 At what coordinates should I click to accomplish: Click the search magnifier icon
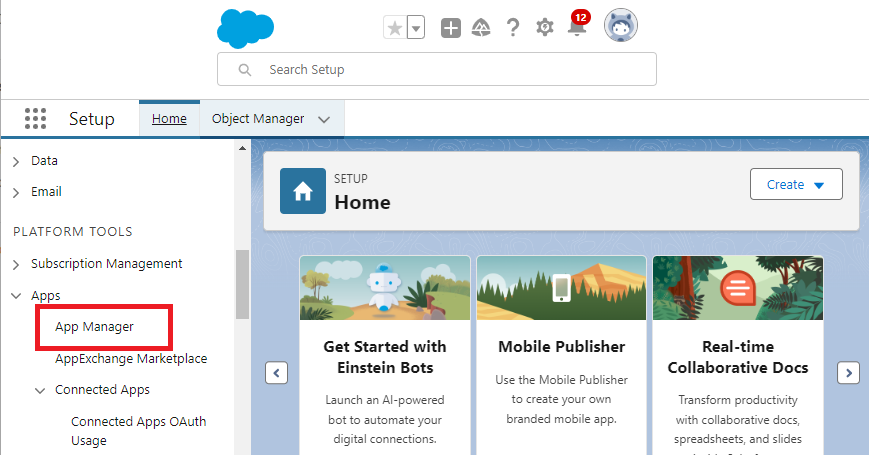244,70
